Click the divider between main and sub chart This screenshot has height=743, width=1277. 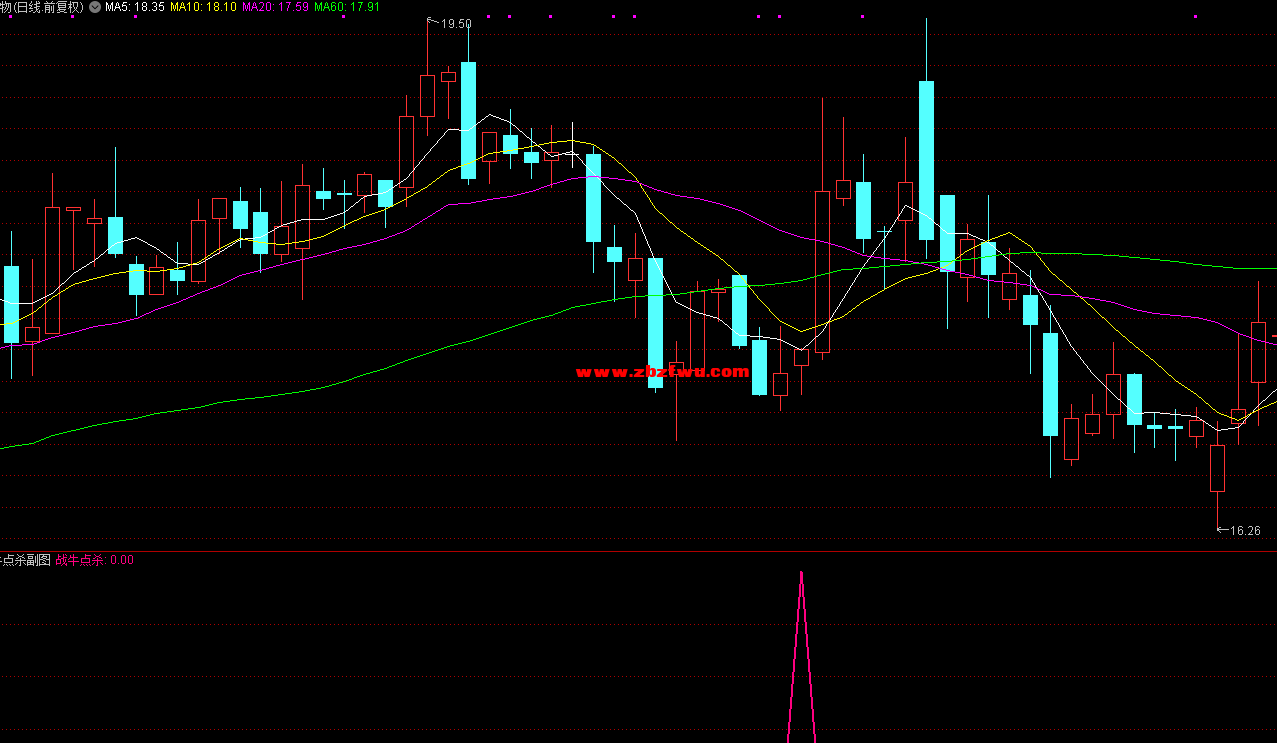pyautogui.click(x=638, y=551)
